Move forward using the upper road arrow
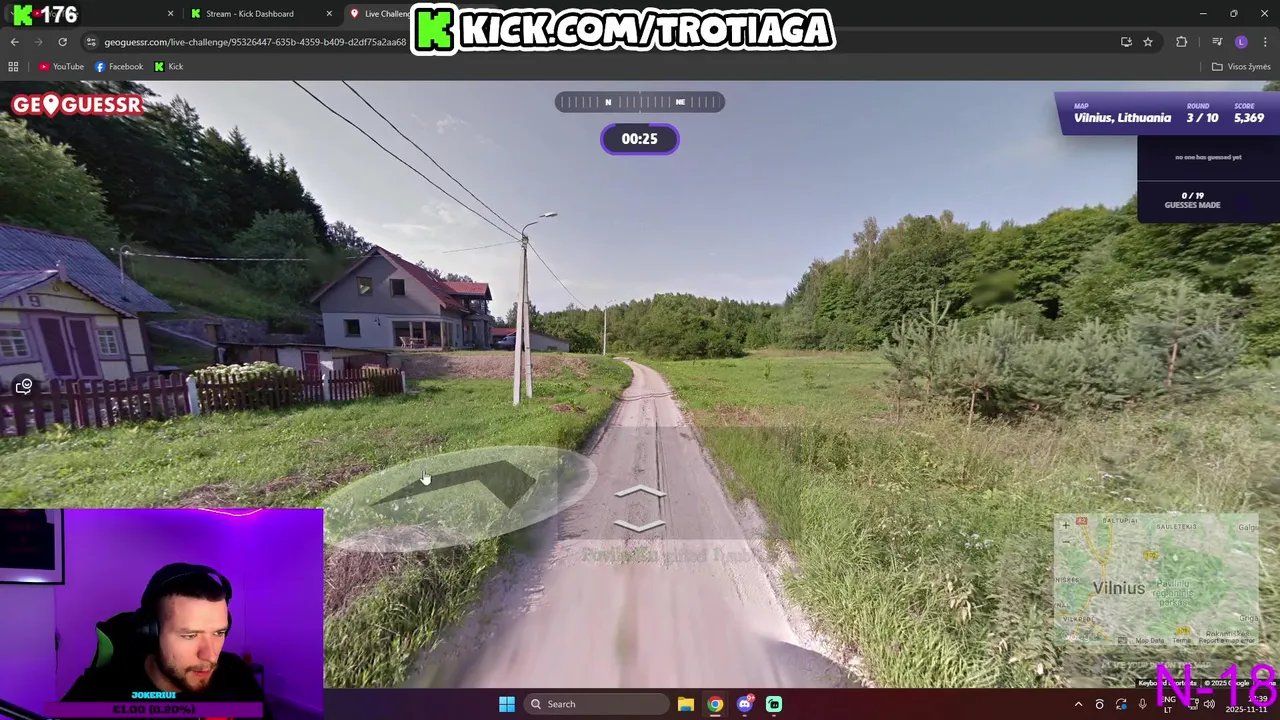 (x=639, y=493)
